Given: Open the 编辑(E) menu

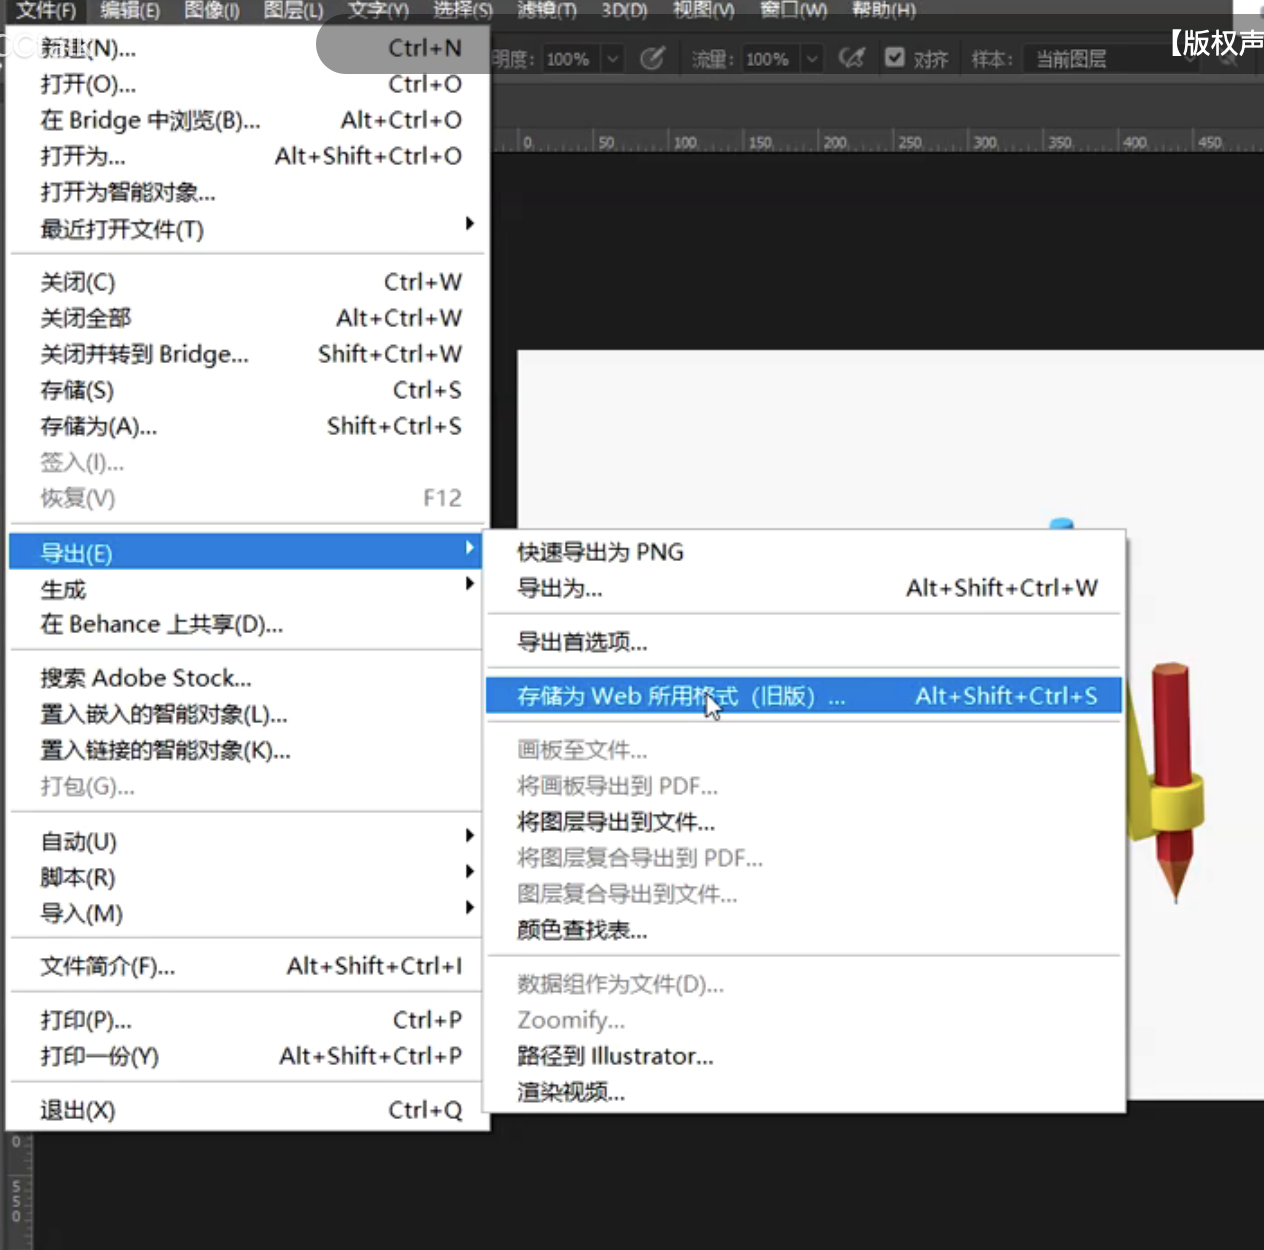Looking at the screenshot, I should (130, 10).
